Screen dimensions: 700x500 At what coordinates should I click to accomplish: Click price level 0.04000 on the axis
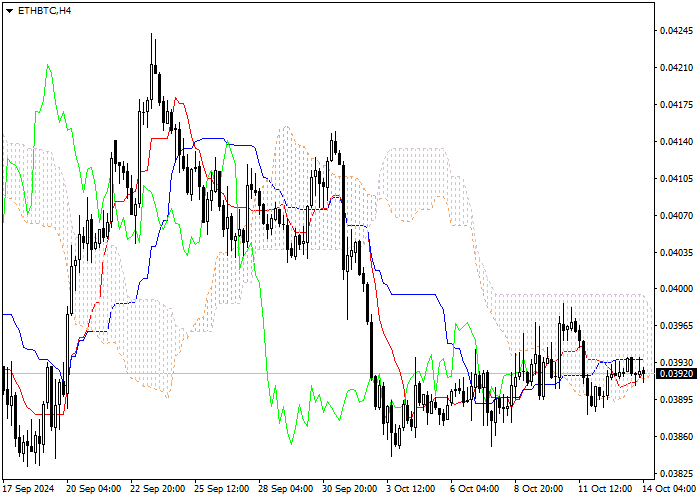677,289
